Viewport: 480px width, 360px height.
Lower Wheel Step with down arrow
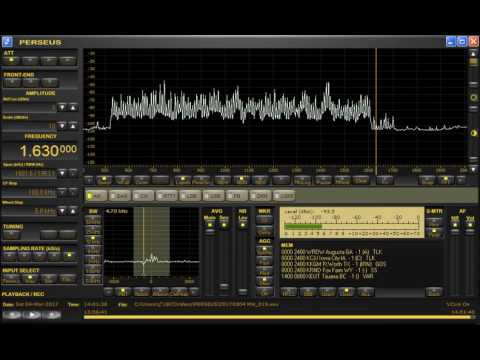click(62, 211)
